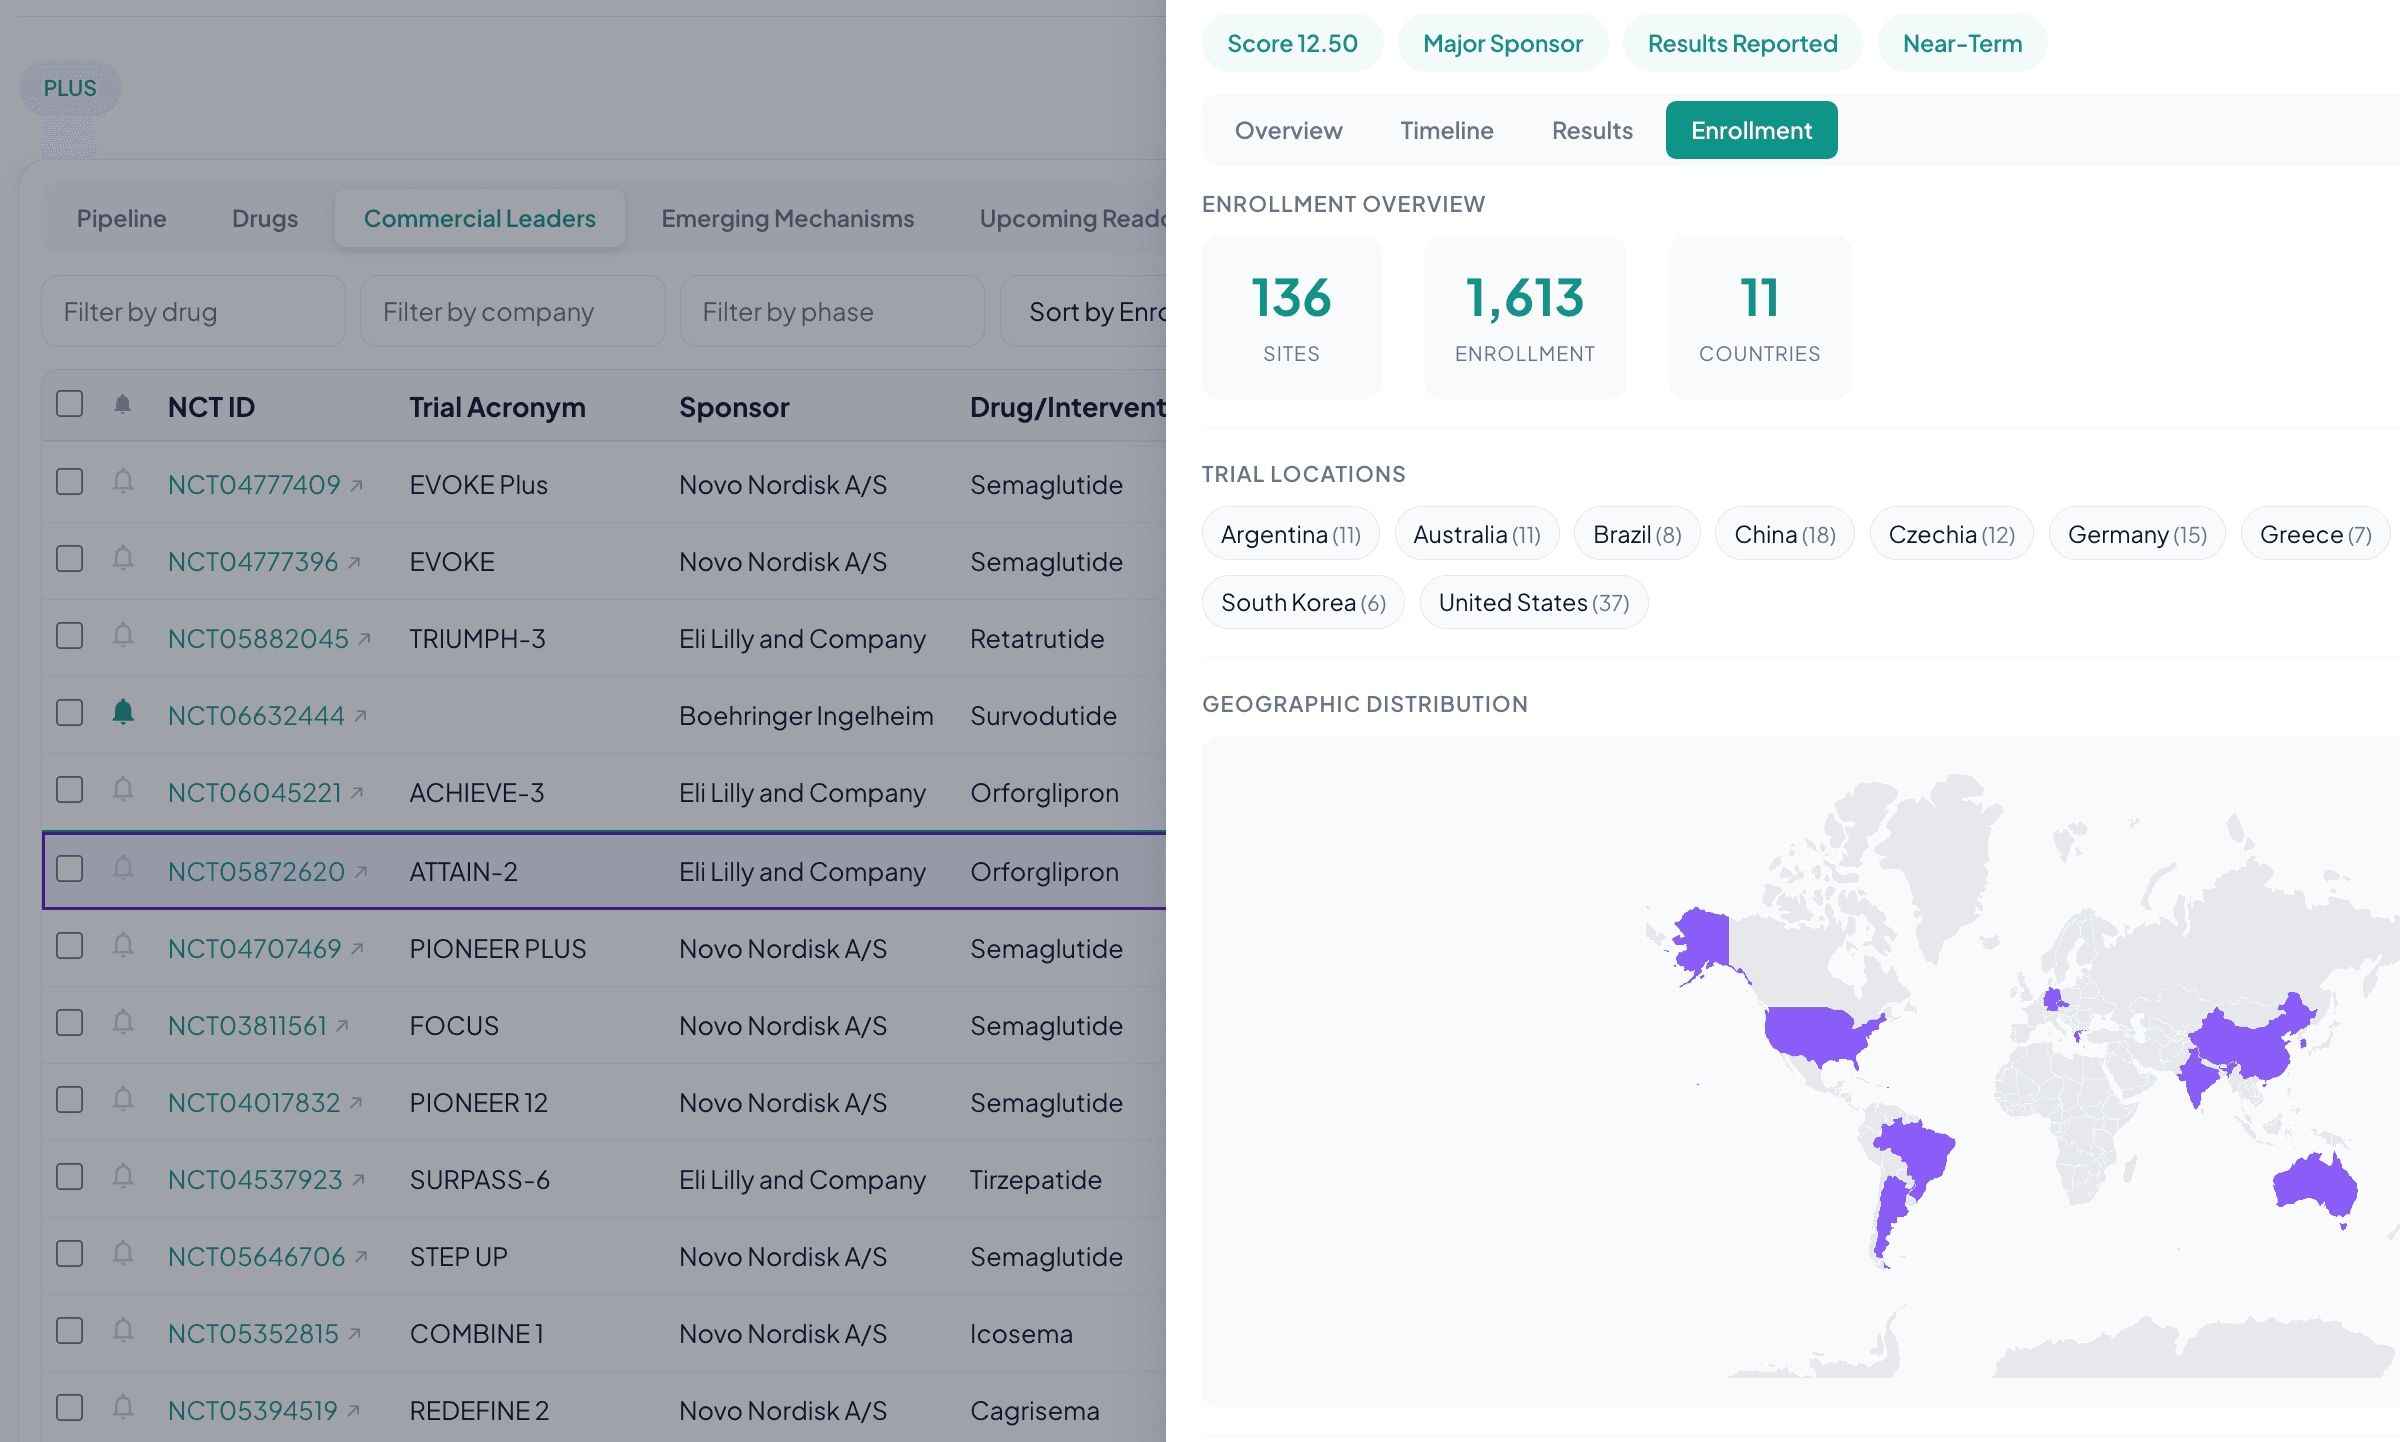Click the Results Reported badge
This screenshot has height=1442, width=2400.
1743,43
